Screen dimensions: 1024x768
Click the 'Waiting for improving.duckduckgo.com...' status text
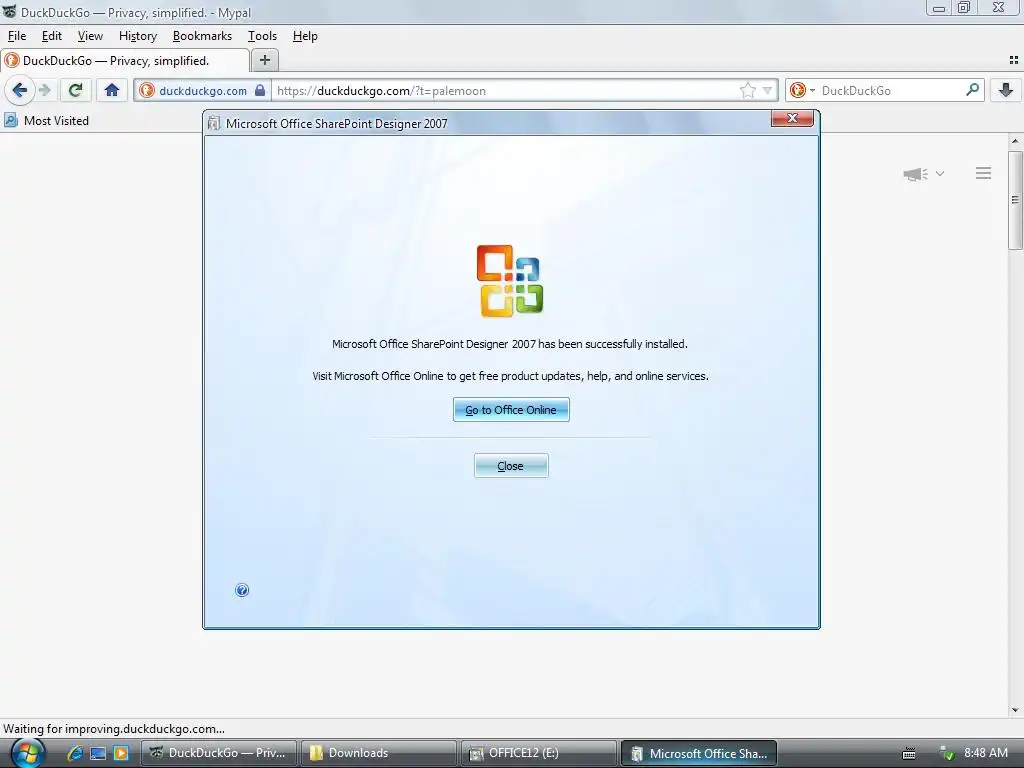tap(114, 729)
